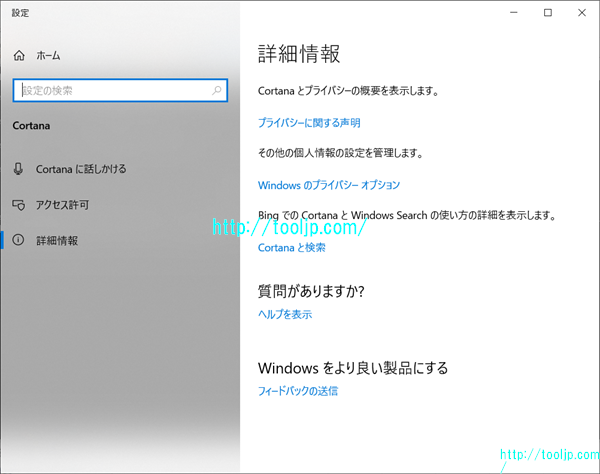Viewport: 600px width, 474px height.
Task: Click text その他の個人情報の設定を管理します。
Action: click(x=341, y=153)
